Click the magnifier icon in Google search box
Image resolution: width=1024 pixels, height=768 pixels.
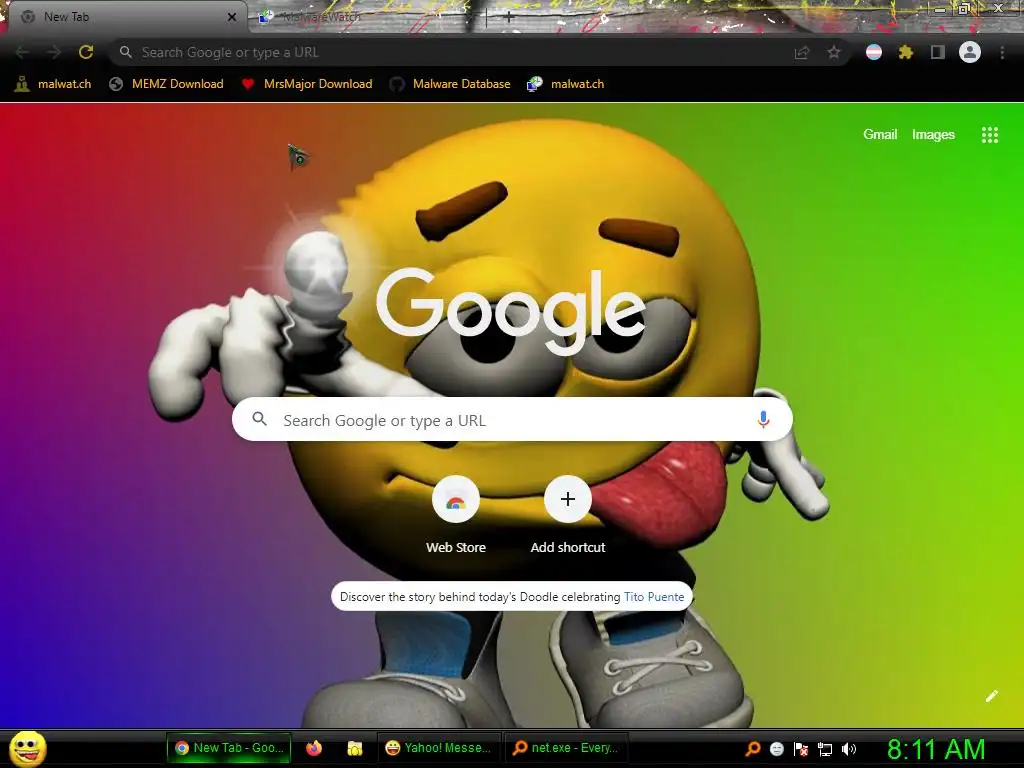pyautogui.click(x=259, y=419)
